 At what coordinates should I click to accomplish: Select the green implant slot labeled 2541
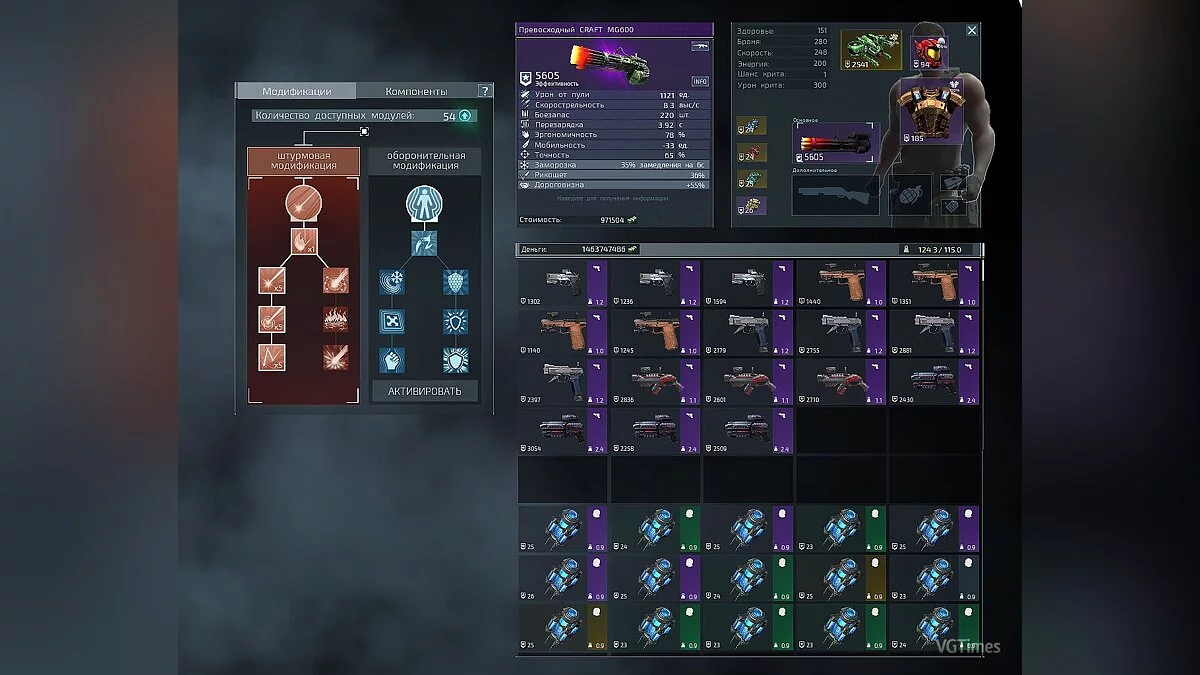pyautogui.click(x=871, y=50)
